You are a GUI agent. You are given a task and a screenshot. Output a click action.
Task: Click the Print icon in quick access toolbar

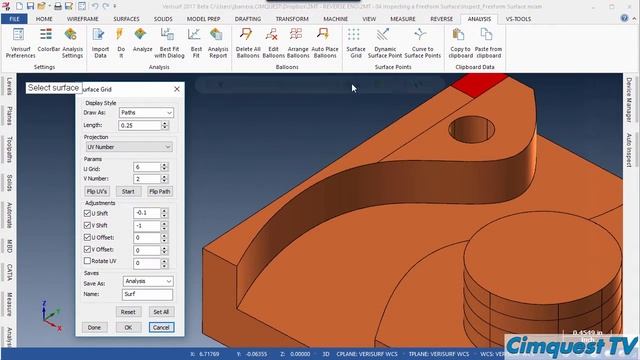pyautogui.click(x=58, y=6)
